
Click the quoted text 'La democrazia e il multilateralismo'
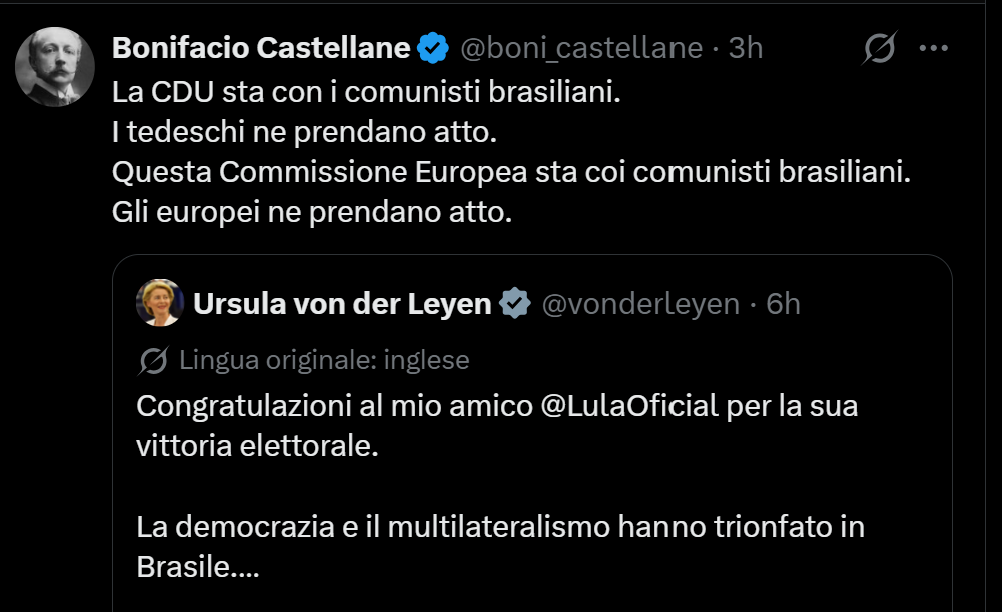click(x=373, y=527)
